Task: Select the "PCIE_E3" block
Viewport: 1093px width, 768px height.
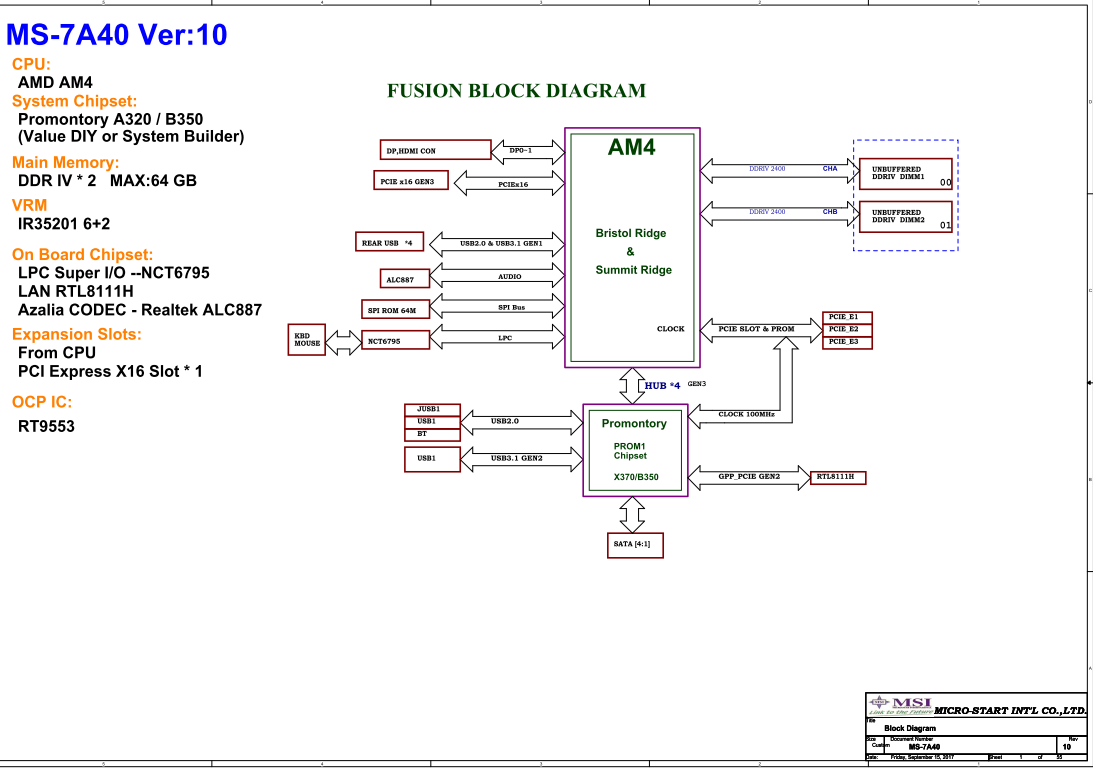Action: tap(847, 342)
